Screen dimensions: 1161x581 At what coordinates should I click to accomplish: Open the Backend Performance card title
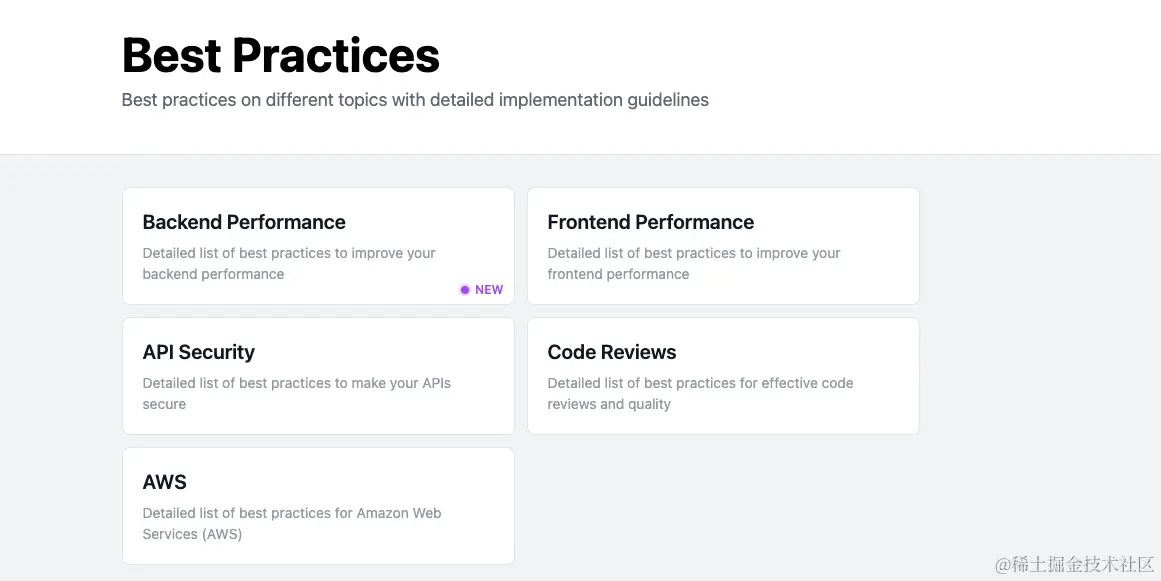tap(244, 222)
